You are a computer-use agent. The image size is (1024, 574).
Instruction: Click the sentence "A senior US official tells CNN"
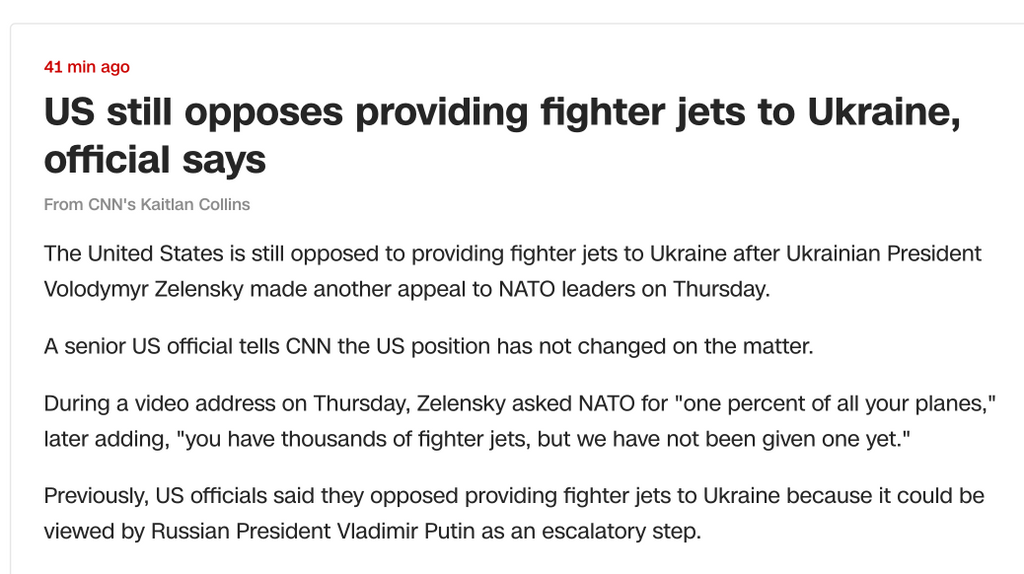[428, 346]
